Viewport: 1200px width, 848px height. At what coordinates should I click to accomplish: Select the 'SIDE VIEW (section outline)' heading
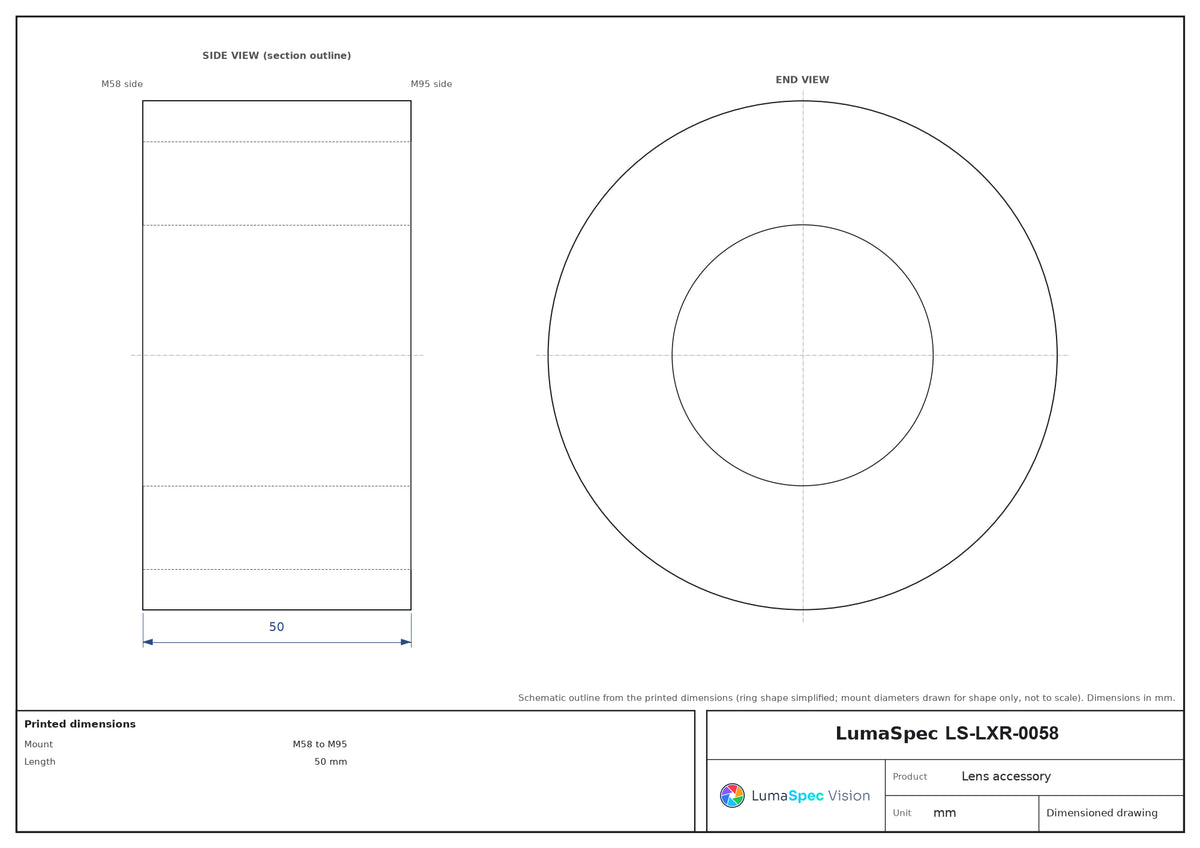(x=277, y=56)
